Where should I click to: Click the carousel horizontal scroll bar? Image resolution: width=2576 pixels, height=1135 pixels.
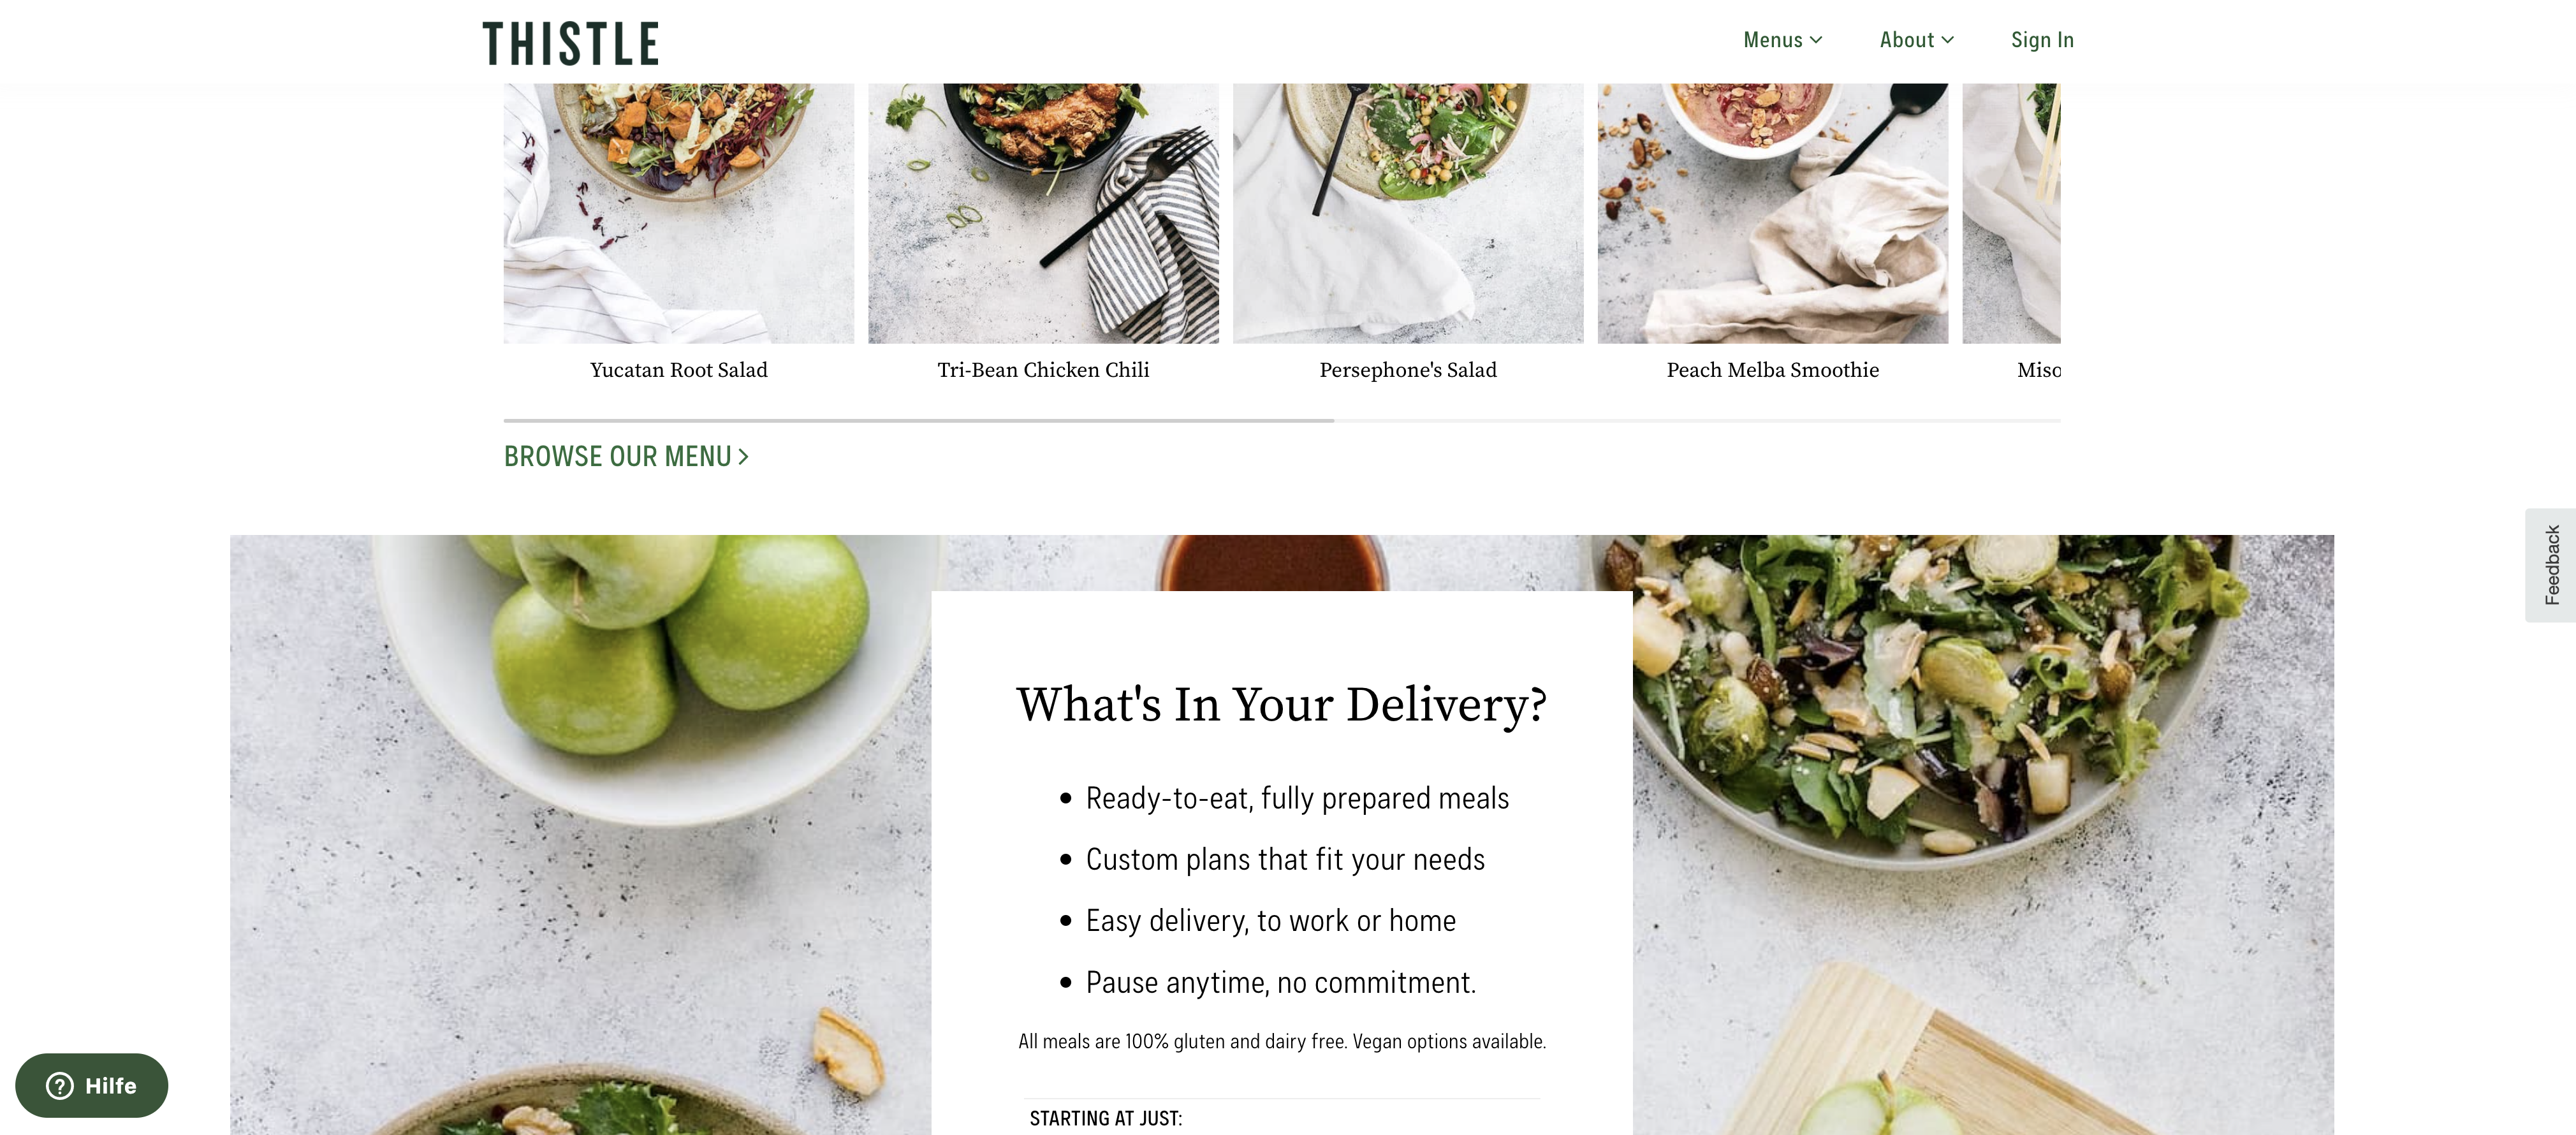[x=1282, y=421]
